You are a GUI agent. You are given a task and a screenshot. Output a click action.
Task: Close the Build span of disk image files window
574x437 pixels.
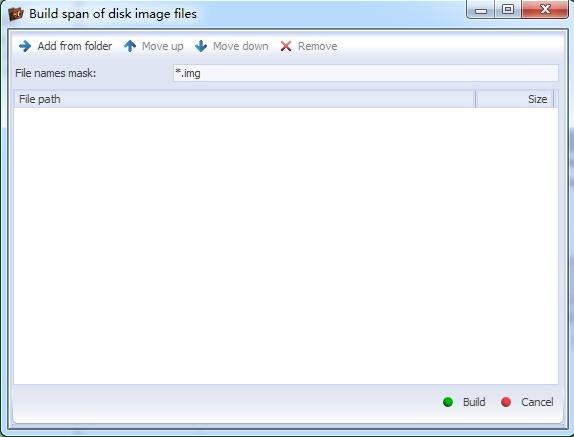tap(545, 10)
